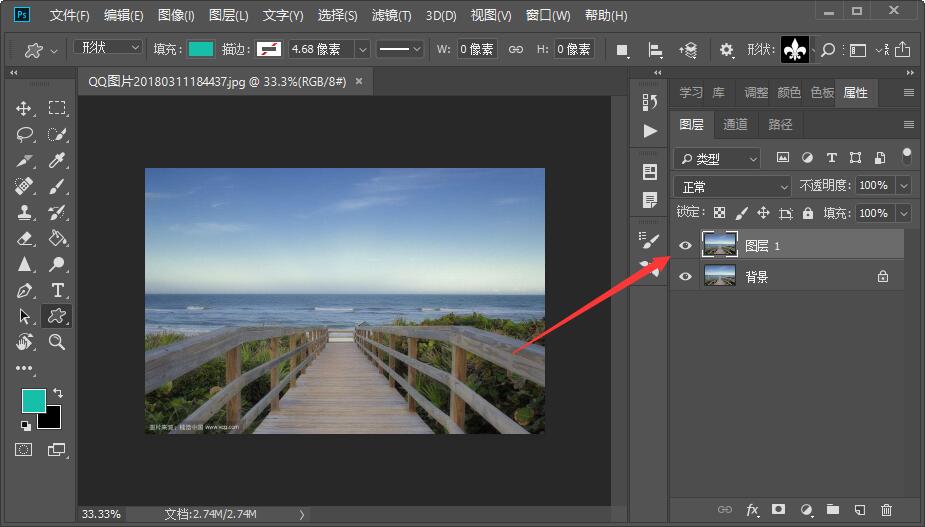Click the width W input field
Viewport: 925px width, 527px height.
[x=477, y=50]
